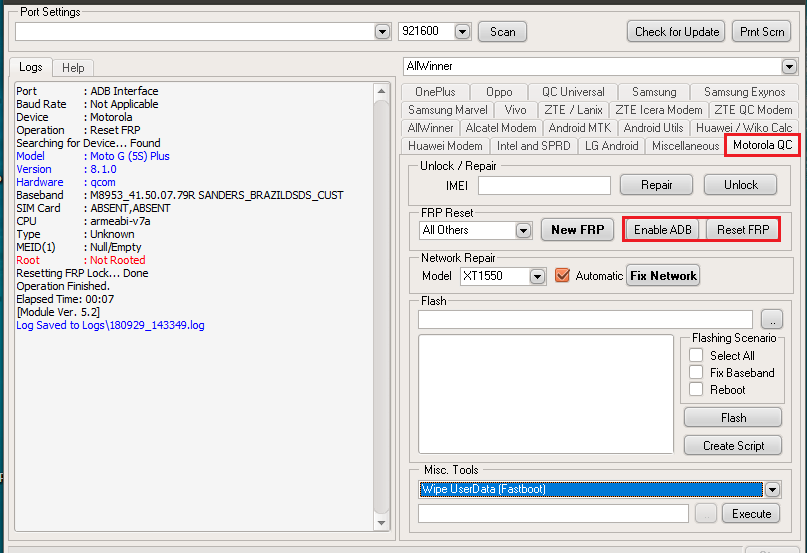Check the Select All checkbox

pyautogui.click(x=696, y=355)
